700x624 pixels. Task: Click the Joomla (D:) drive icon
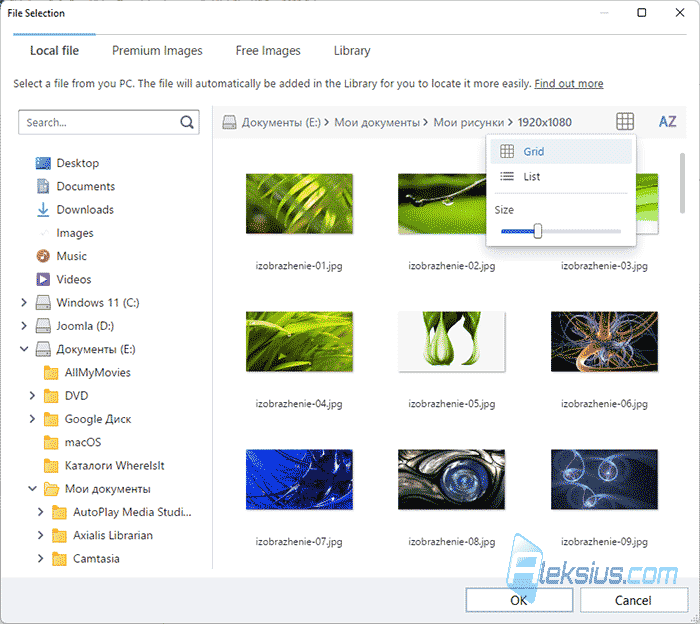43,326
